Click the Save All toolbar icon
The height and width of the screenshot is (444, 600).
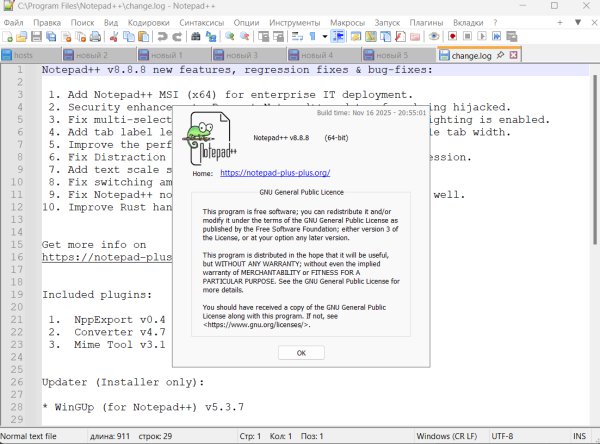click(51, 37)
